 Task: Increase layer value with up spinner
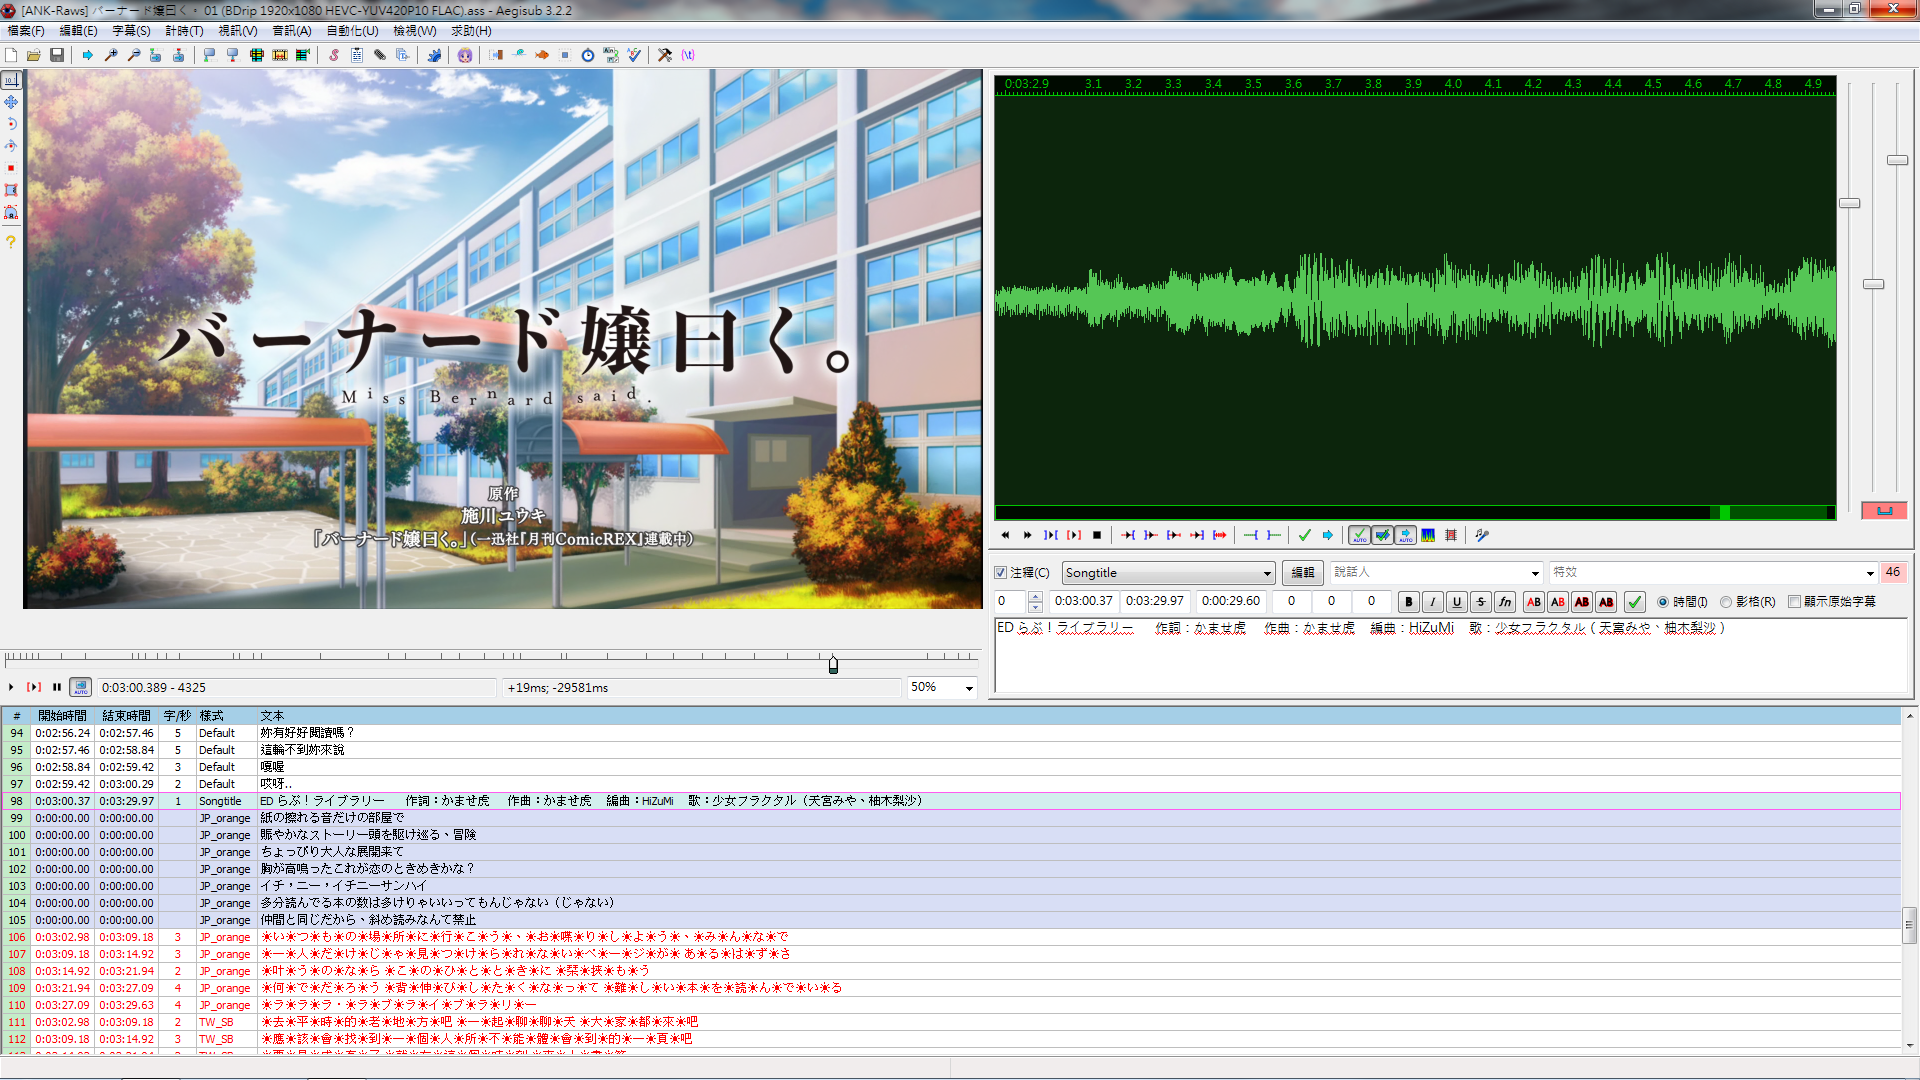click(x=1035, y=597)
